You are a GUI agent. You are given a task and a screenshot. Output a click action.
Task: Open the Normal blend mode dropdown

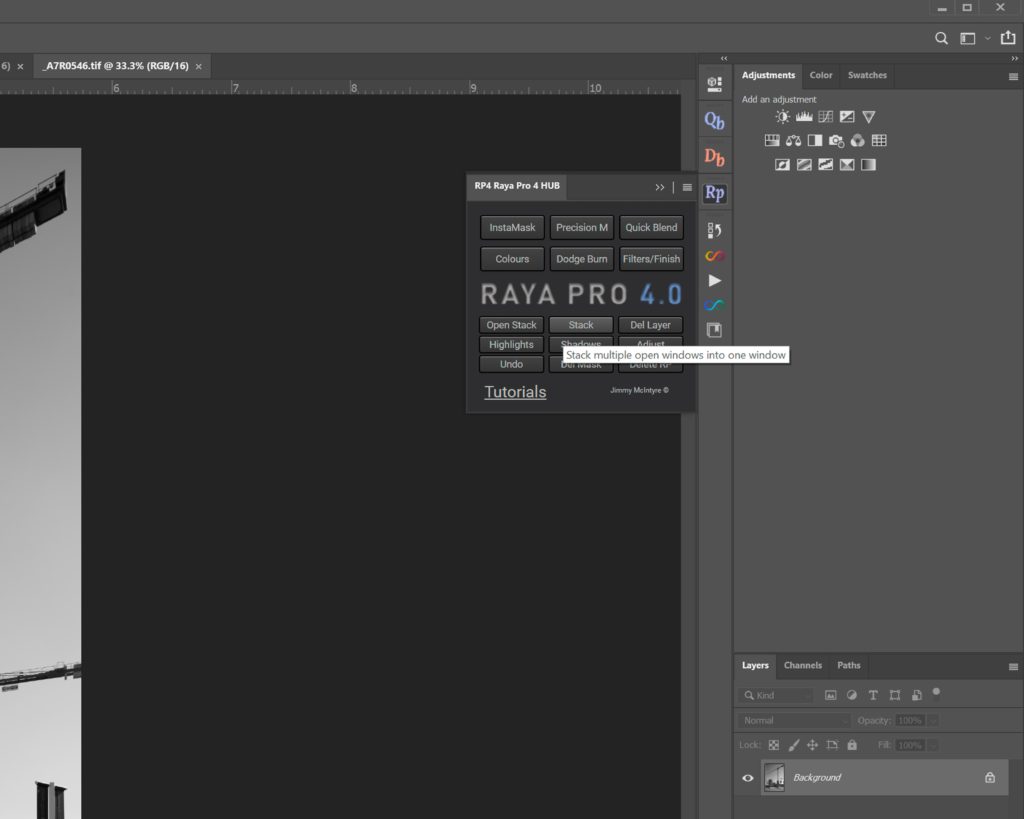(795, 720)
